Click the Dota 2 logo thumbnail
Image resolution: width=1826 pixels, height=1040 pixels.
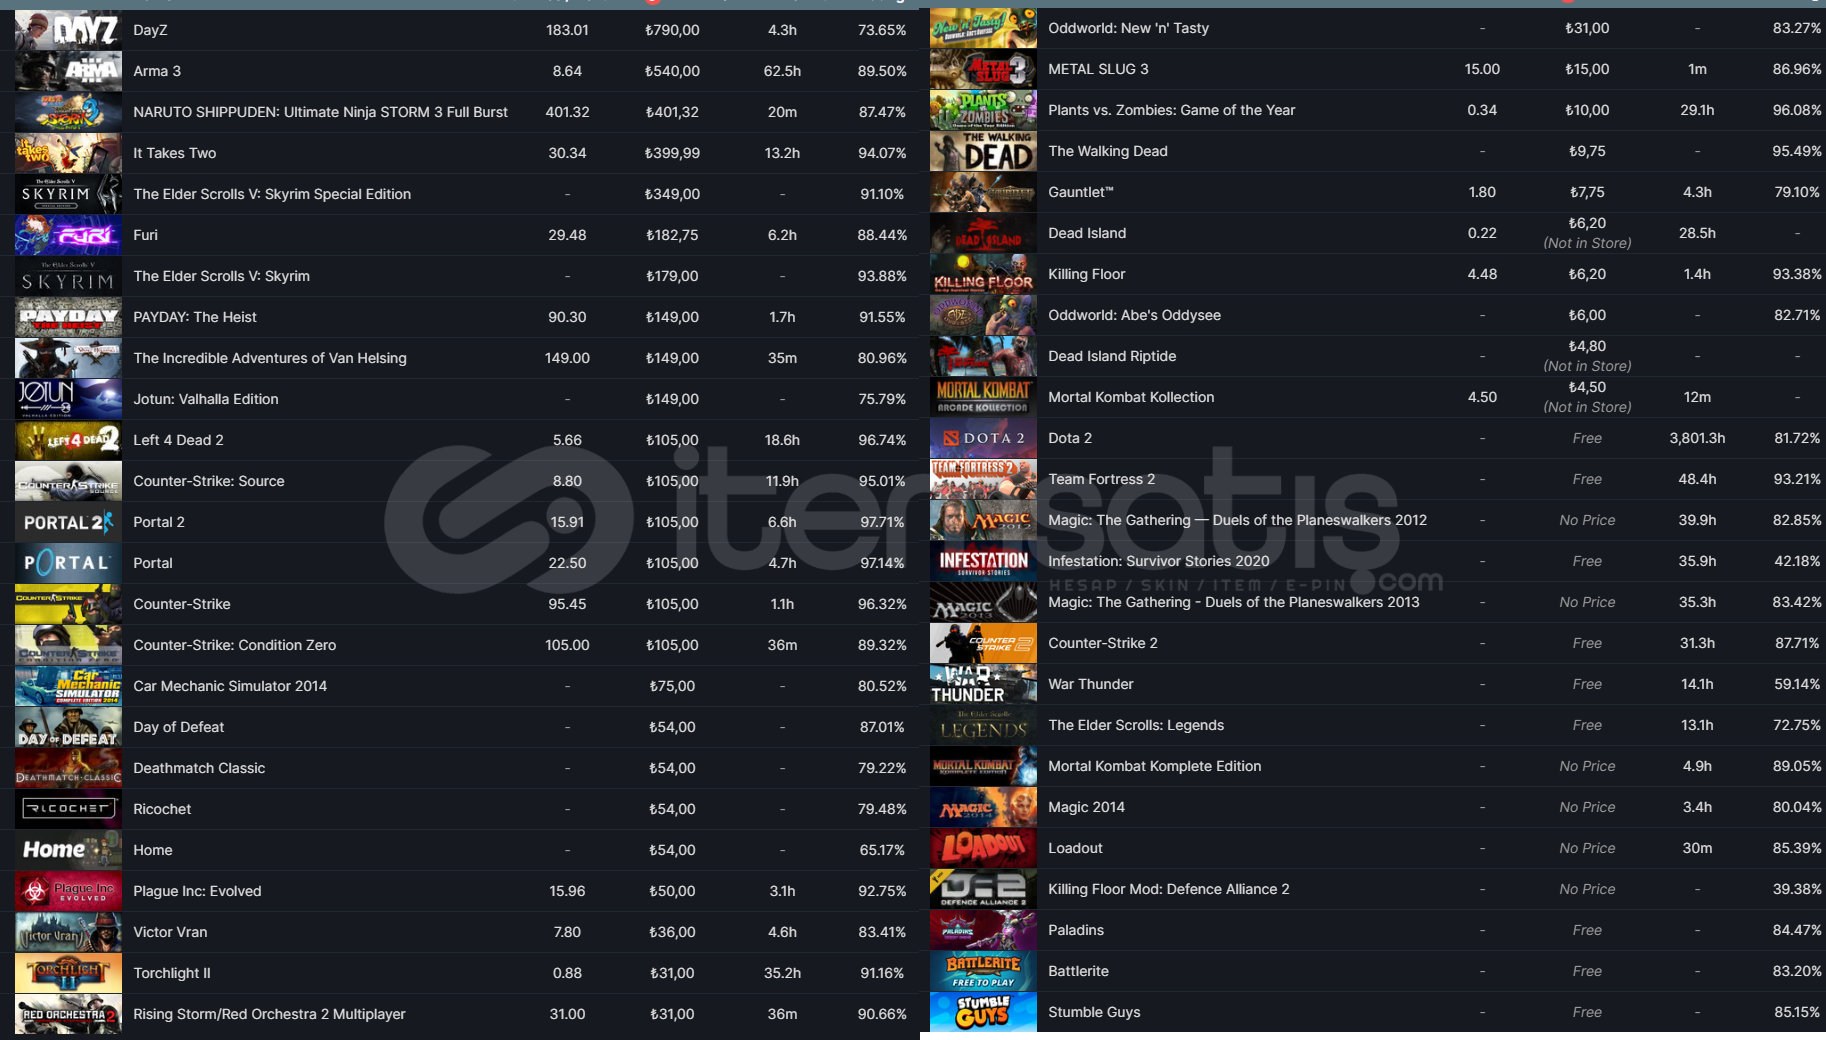[x=983, y=438]
